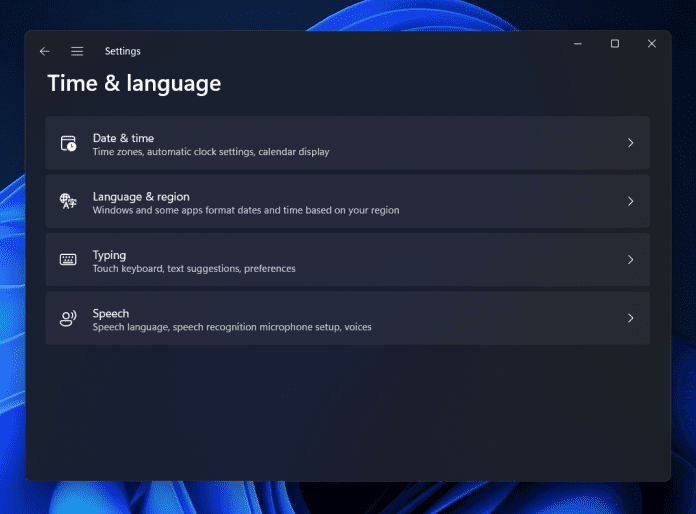Viewport: 696px width, 514px height.
Task: Click 'Speech language, speech recognition microphone setup' text
Action: (x=232, y=327)
